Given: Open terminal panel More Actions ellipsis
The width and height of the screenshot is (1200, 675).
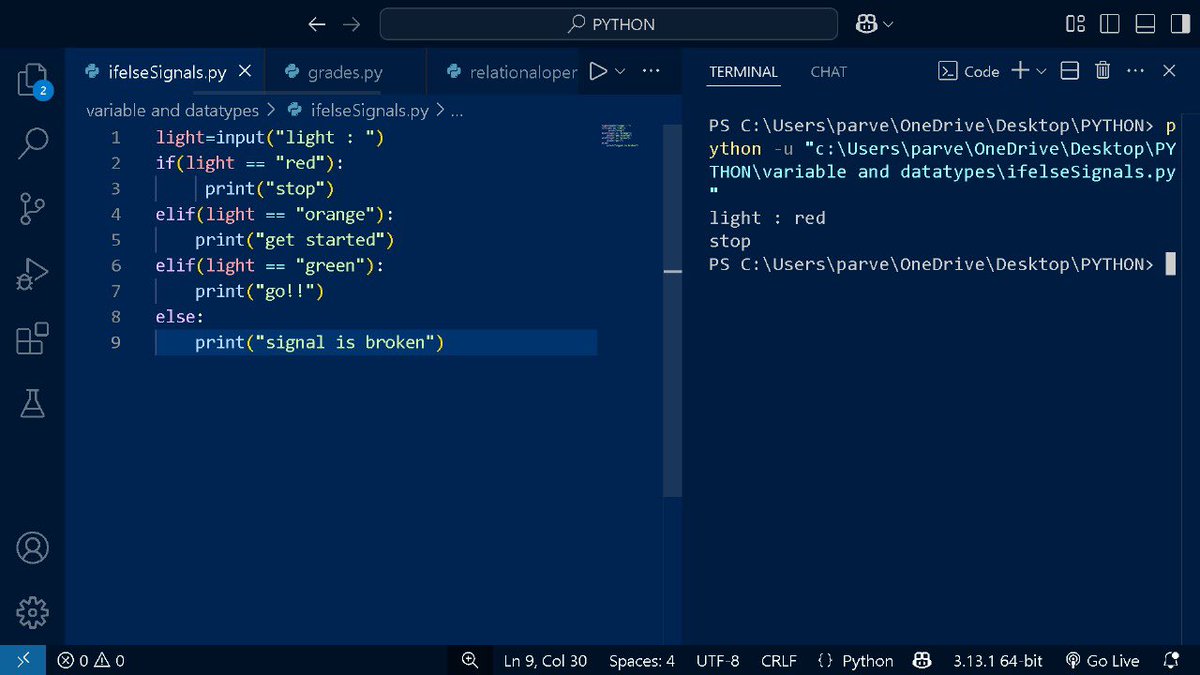Looking at the screenshot, I should pyautogui.click(x=1135, y=71).
